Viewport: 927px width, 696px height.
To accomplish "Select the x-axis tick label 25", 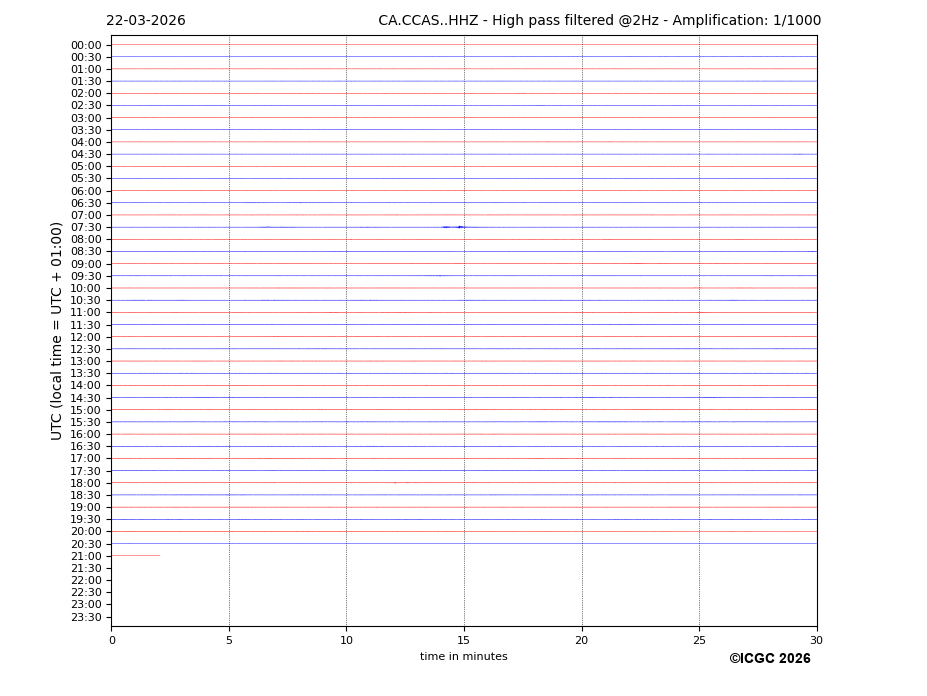I will pos(699,640).
